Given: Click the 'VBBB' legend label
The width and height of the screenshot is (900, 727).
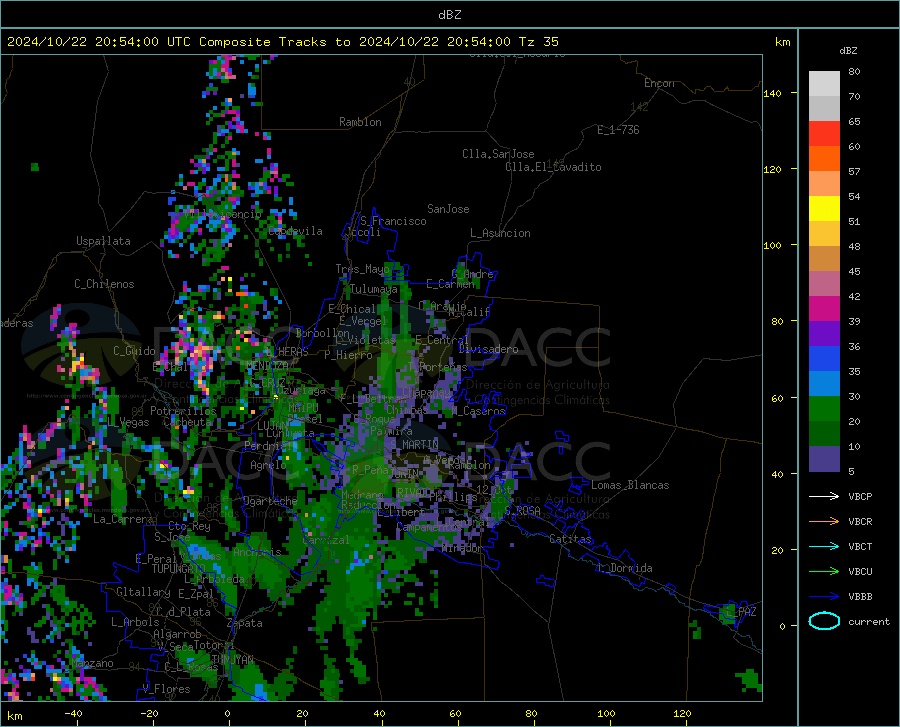Looking at the screenshot, I should coord(860,596).
